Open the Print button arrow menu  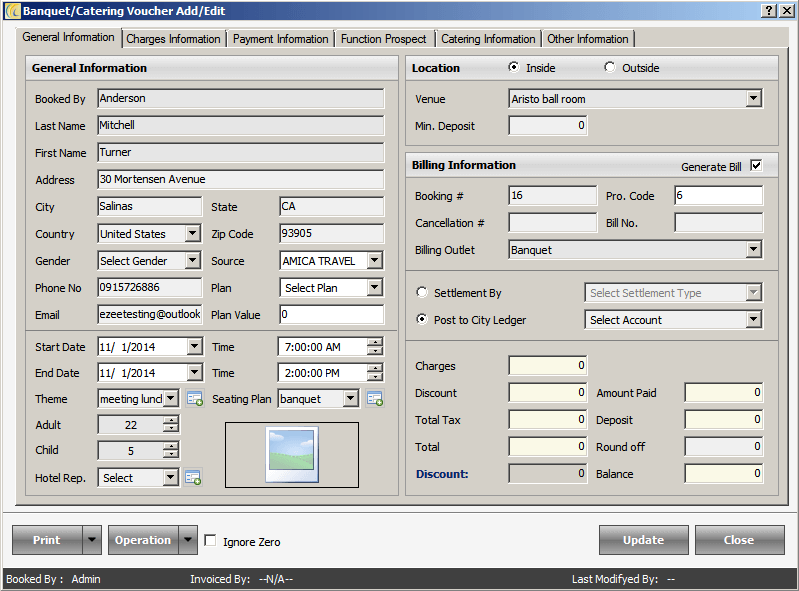(92, 540)
